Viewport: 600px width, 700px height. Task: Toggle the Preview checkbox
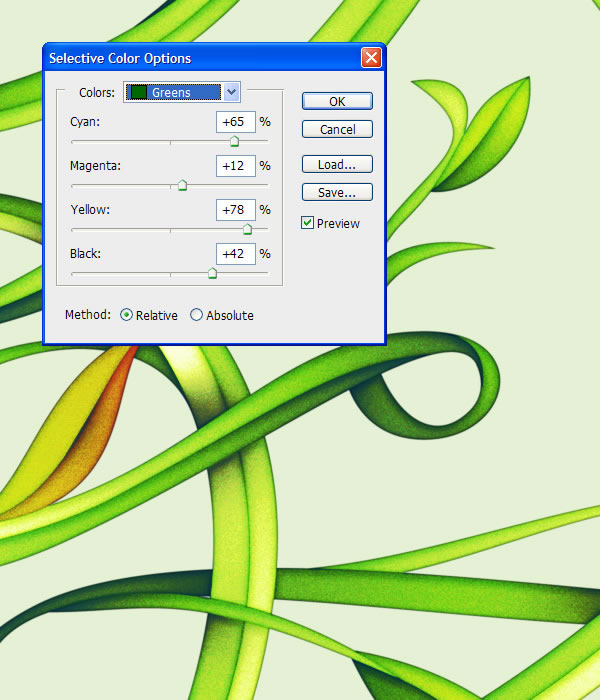point(307,223)
